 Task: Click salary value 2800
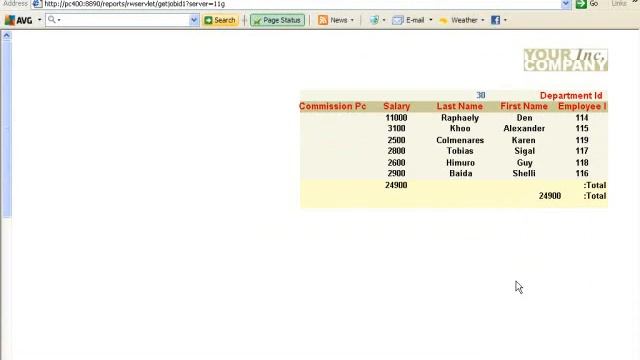[396, 151]
